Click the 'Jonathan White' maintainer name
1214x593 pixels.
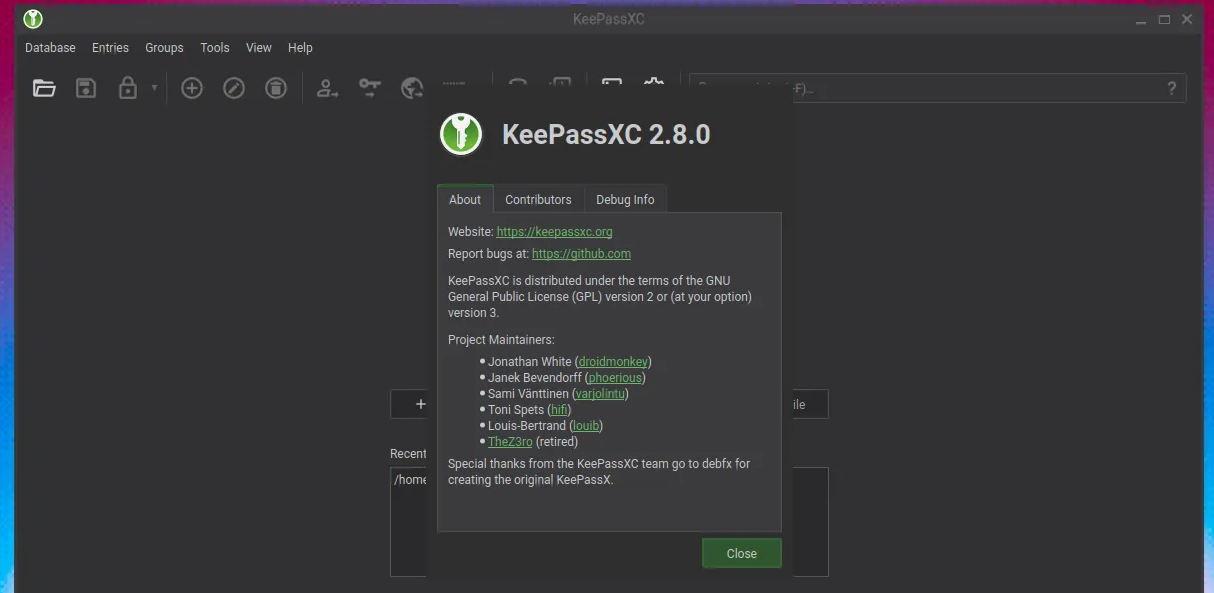click(x=530, y=361)
